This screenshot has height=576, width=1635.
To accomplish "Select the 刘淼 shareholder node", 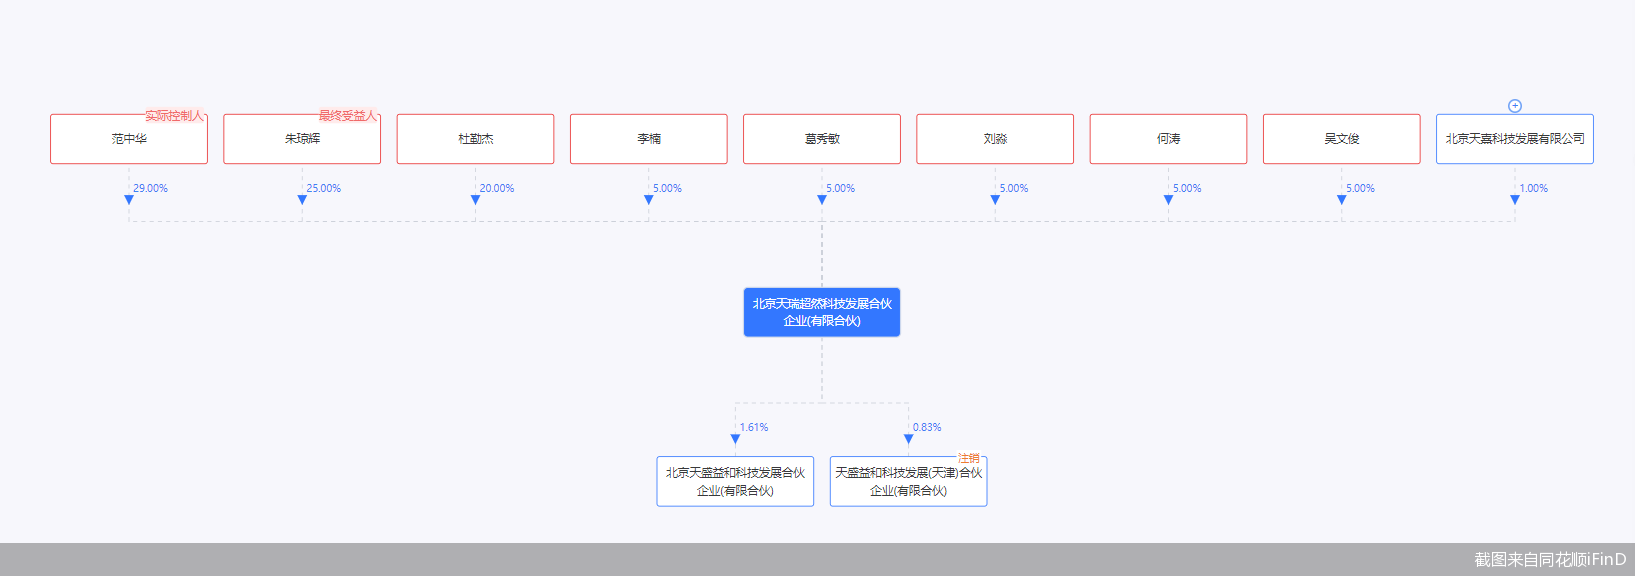I will coord(995,139).
